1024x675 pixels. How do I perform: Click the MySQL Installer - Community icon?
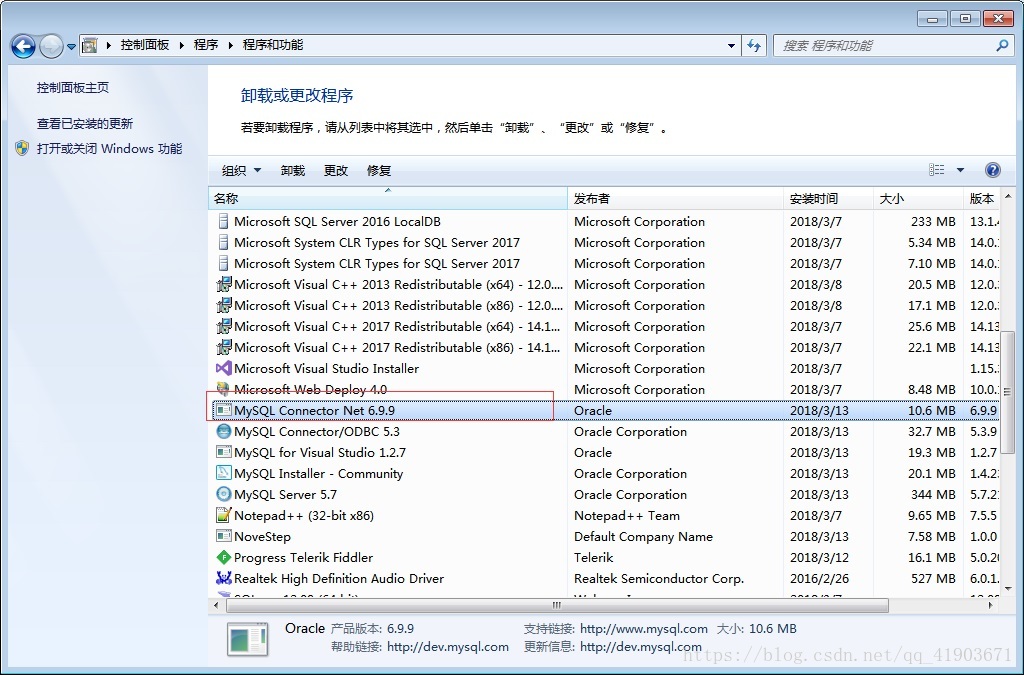point(223,473)
